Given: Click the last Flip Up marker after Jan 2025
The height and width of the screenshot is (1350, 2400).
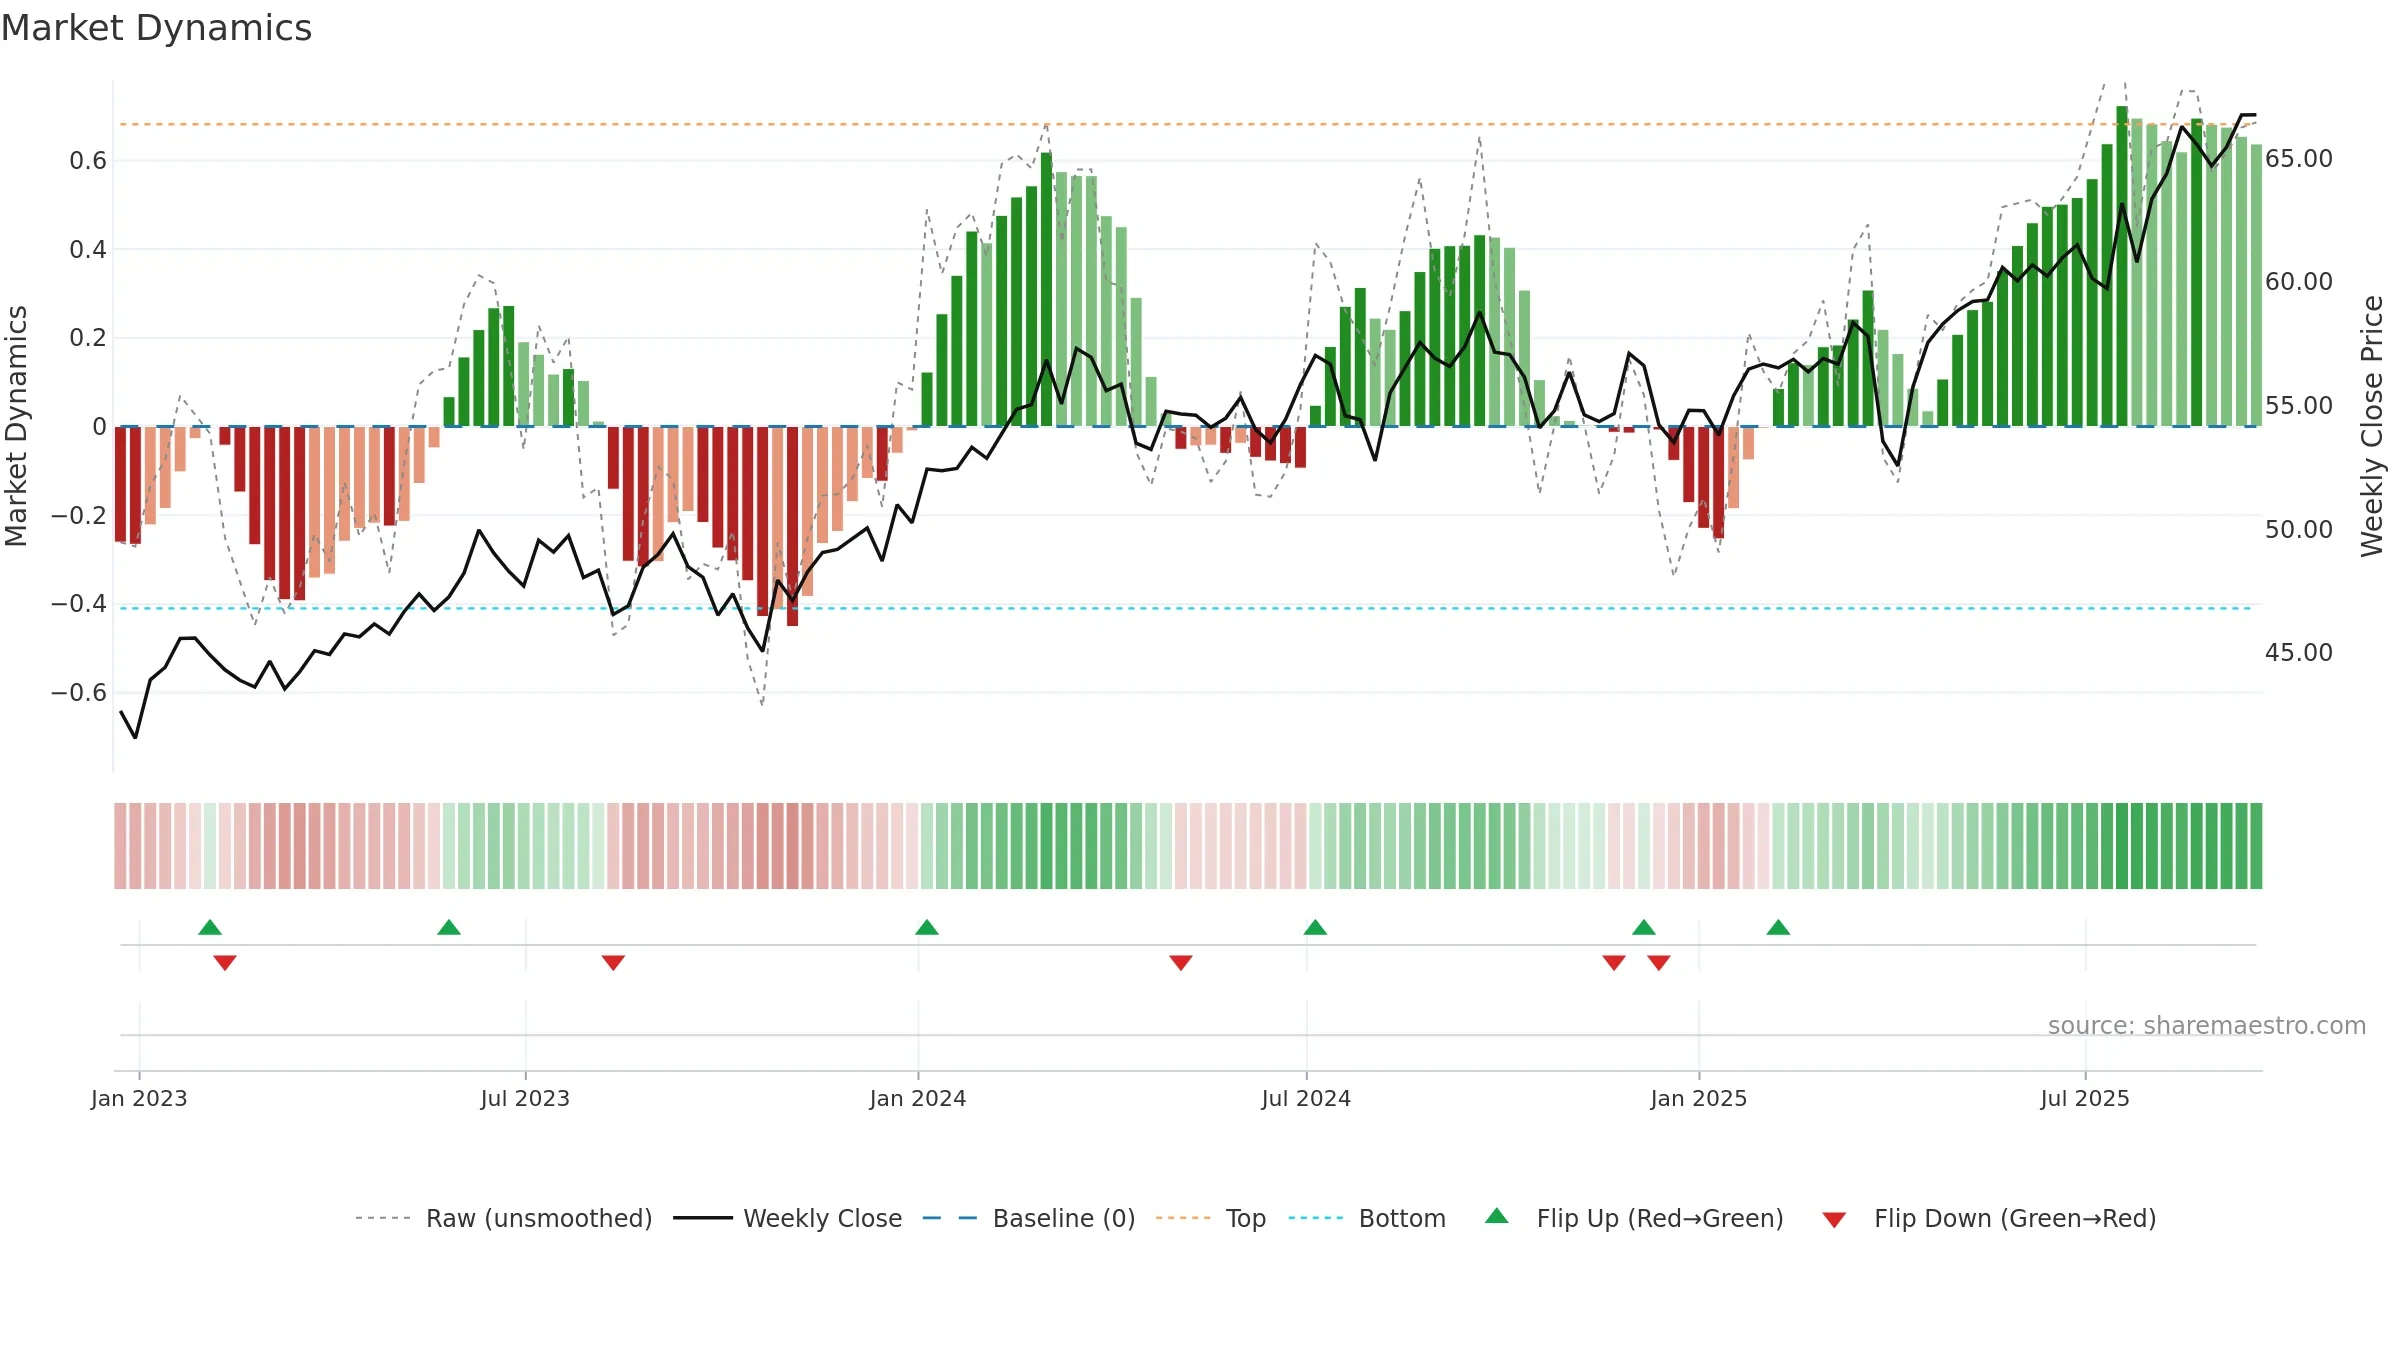Looking at the screenshot, I should (1778, 927).
